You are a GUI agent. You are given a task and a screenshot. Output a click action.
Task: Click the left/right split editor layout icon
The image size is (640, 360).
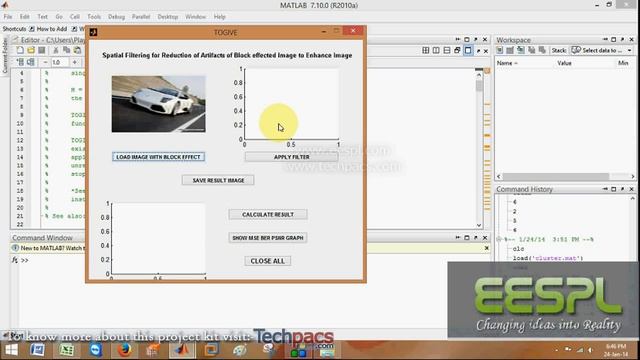pos(436,50)
